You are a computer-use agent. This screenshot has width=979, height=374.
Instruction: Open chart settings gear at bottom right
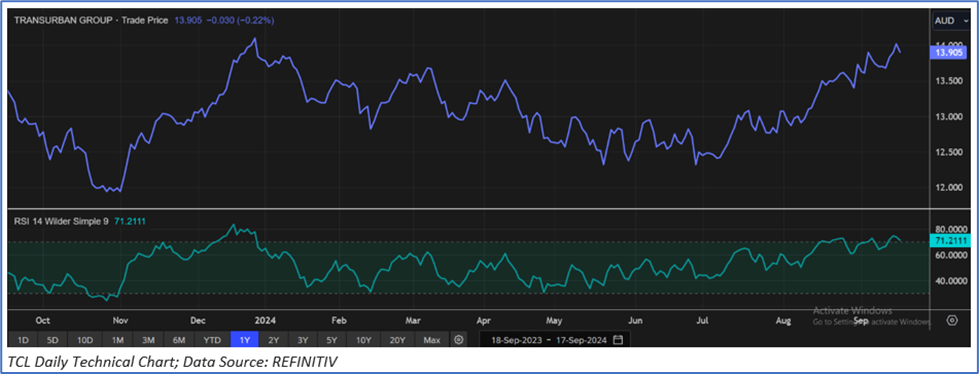(952, 320)
